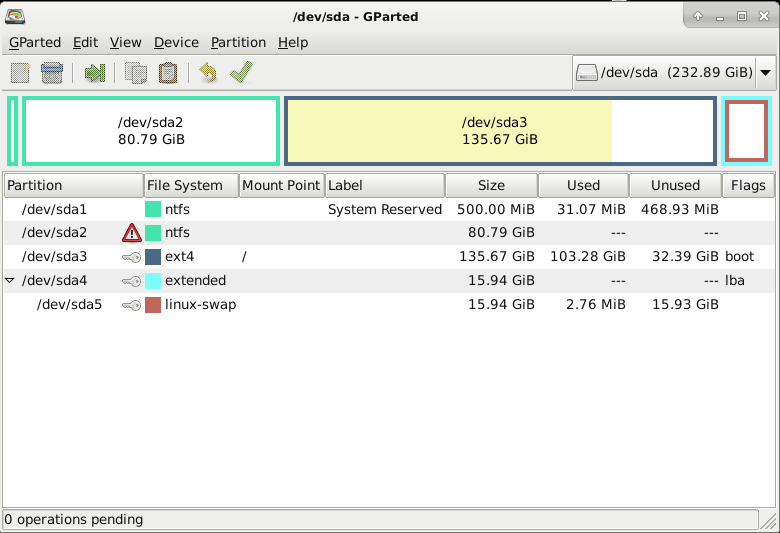Open the Help menu
The image size is (780, 533).
(x=292, y=43)
